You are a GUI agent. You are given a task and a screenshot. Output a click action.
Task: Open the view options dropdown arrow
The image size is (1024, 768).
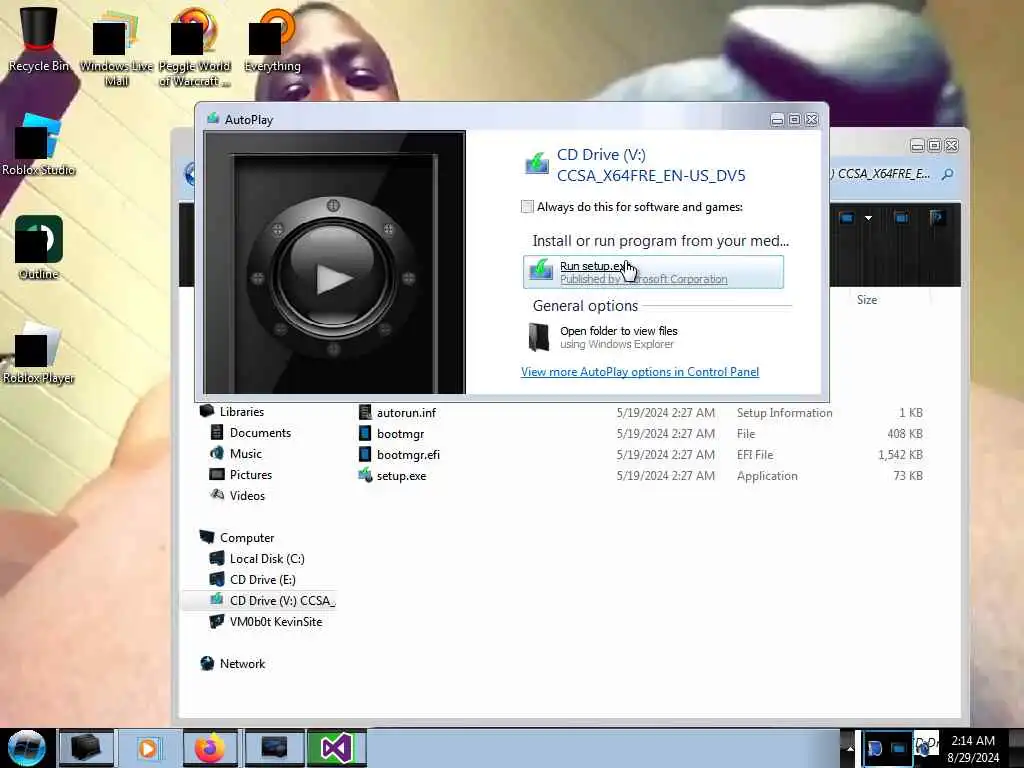pos(869,218)
